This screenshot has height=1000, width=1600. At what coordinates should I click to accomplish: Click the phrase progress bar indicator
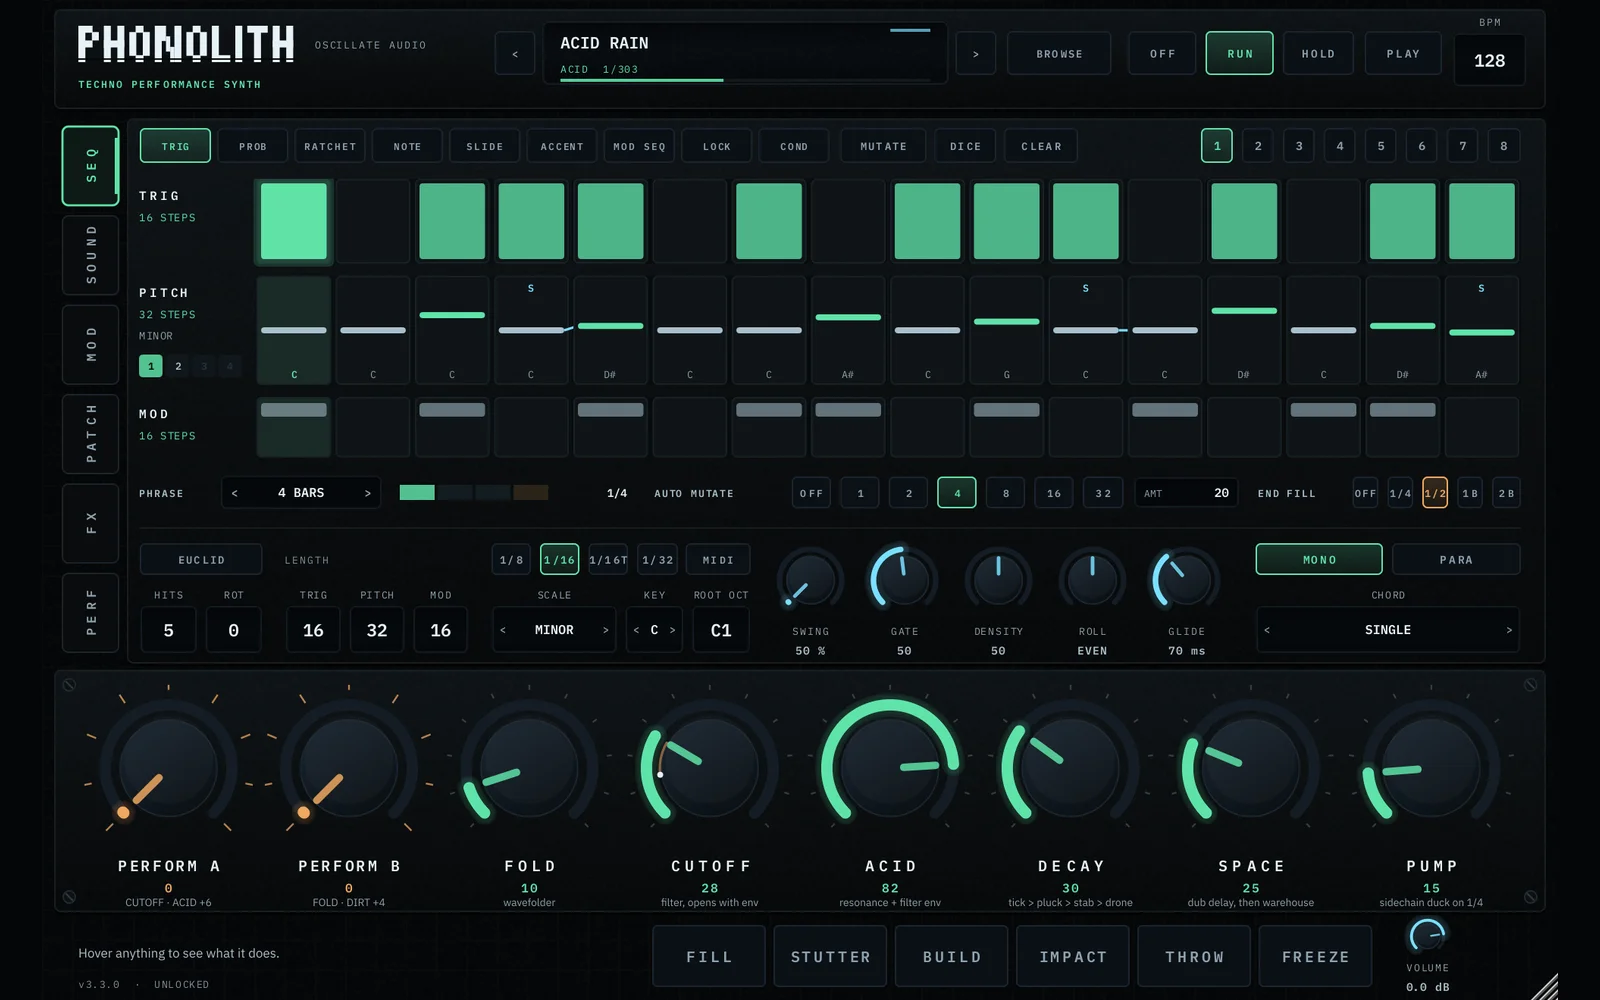tap(474, 492)
